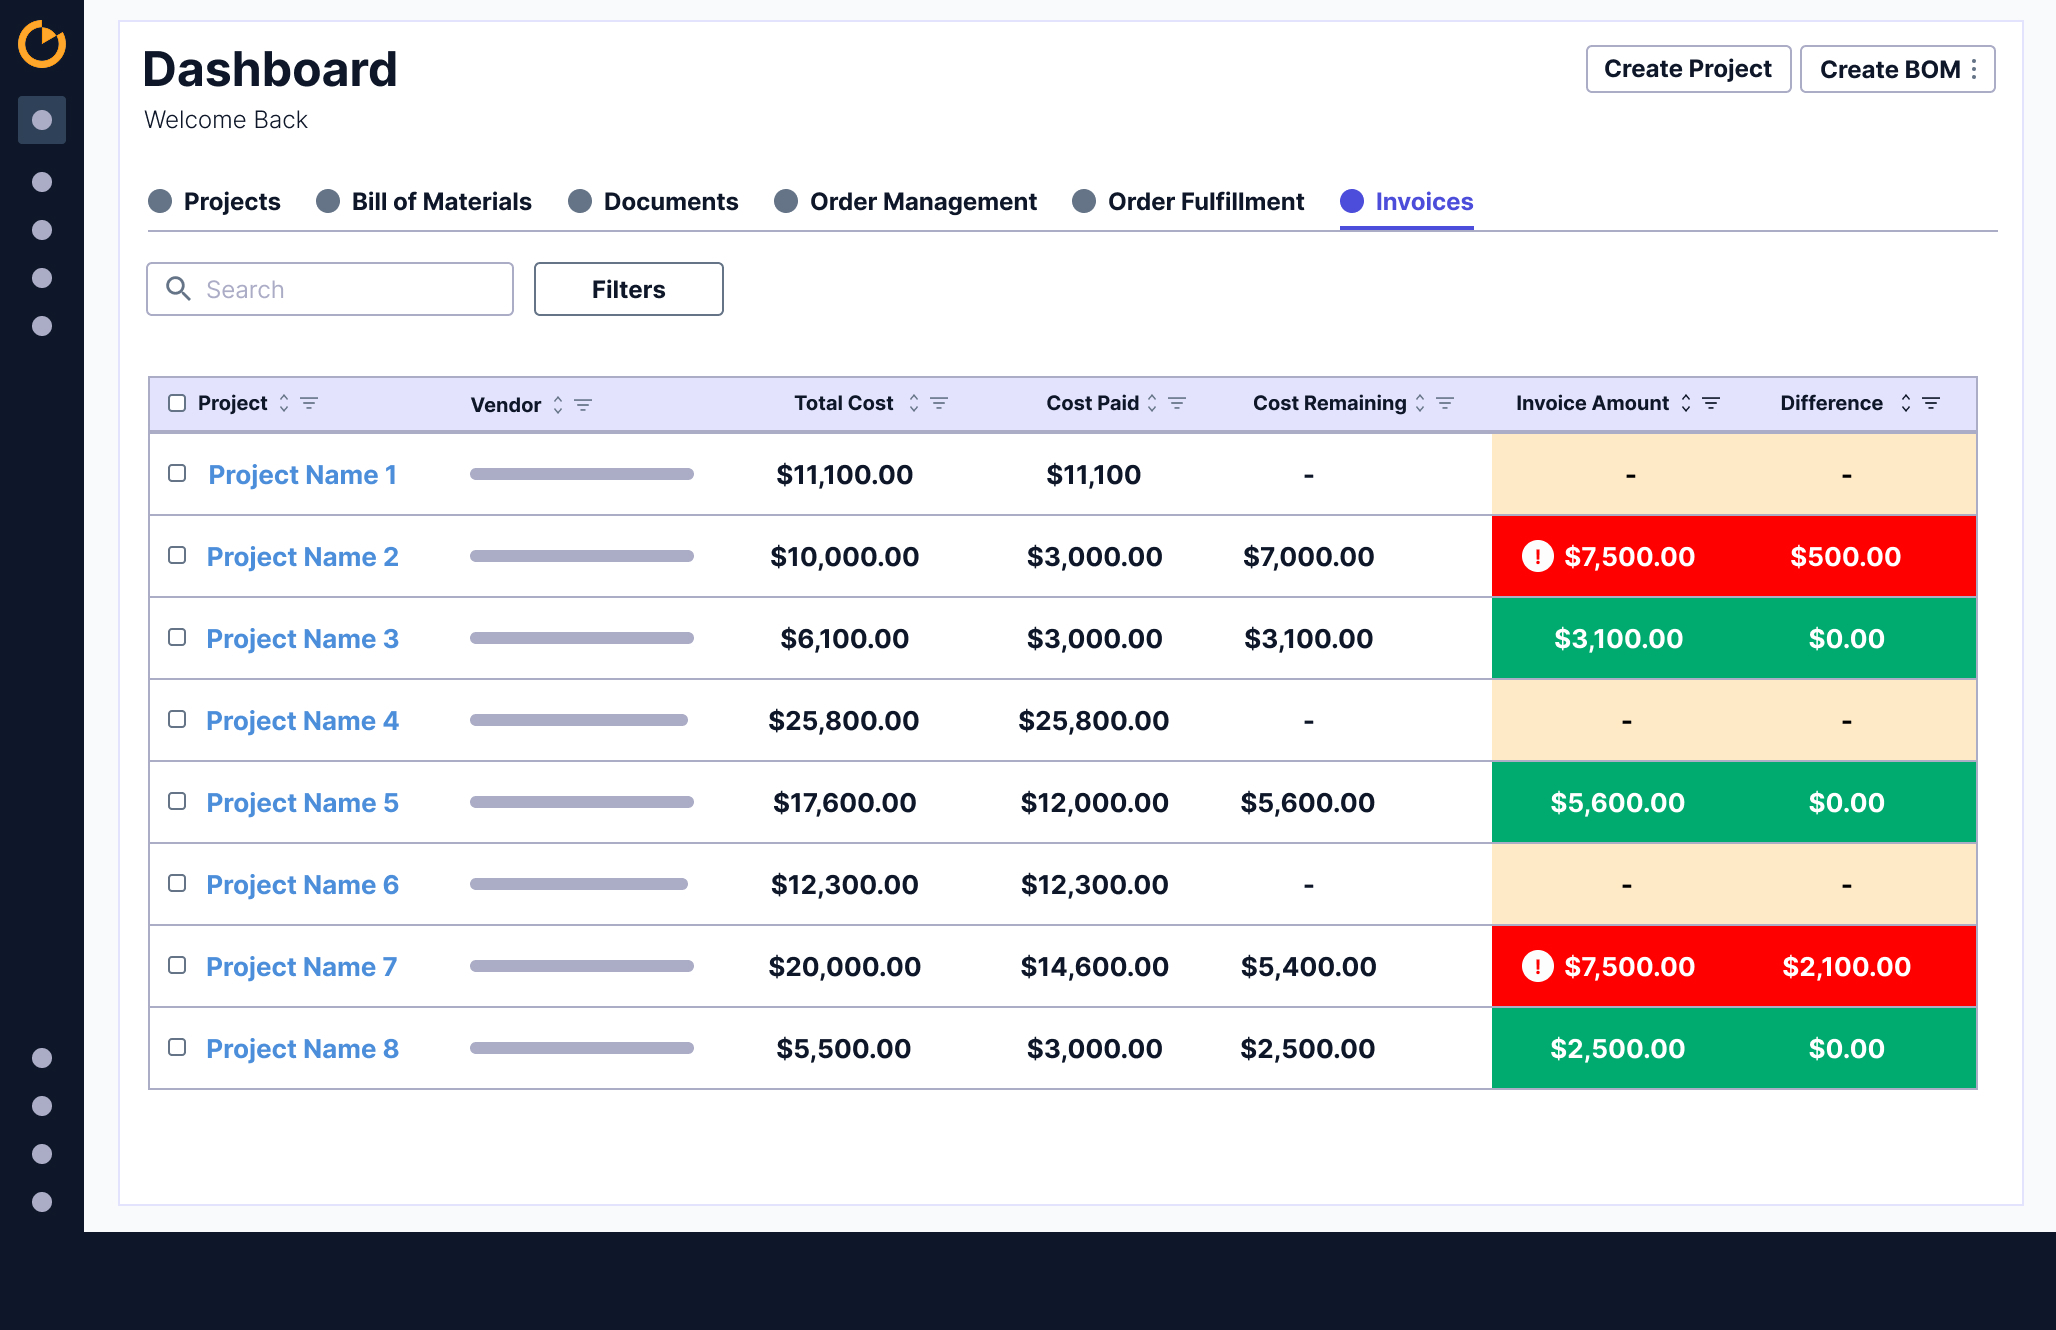Sort table by Cost Remaining arrows
The height and width of the screenshot is (1330, 2056).
(1420, 403)
